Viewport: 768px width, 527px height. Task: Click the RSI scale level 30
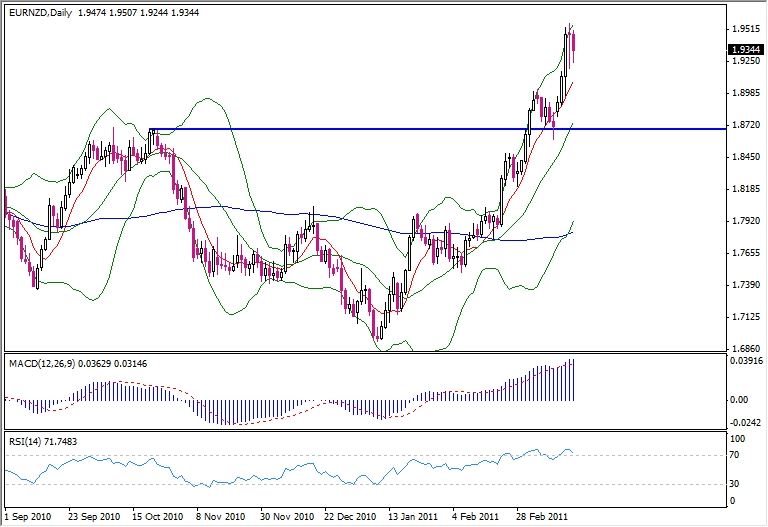point(734,484)
